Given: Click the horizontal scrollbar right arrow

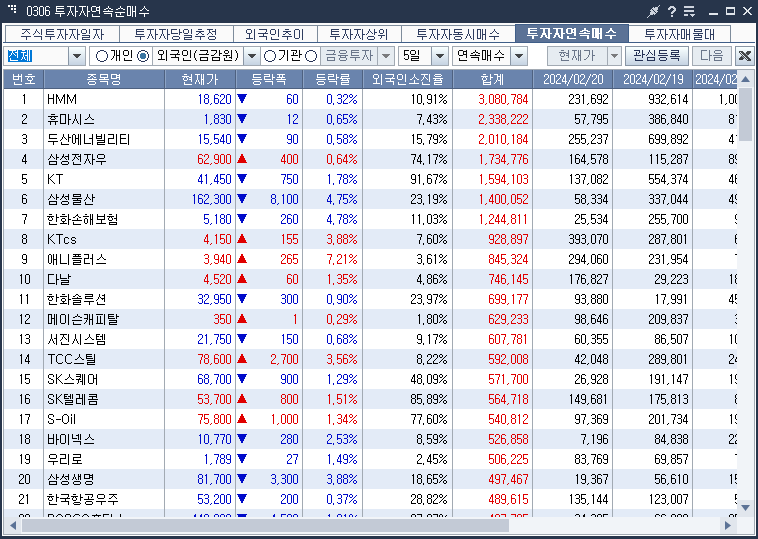Looking at the screenshot, I should click(x=728, y=525).
